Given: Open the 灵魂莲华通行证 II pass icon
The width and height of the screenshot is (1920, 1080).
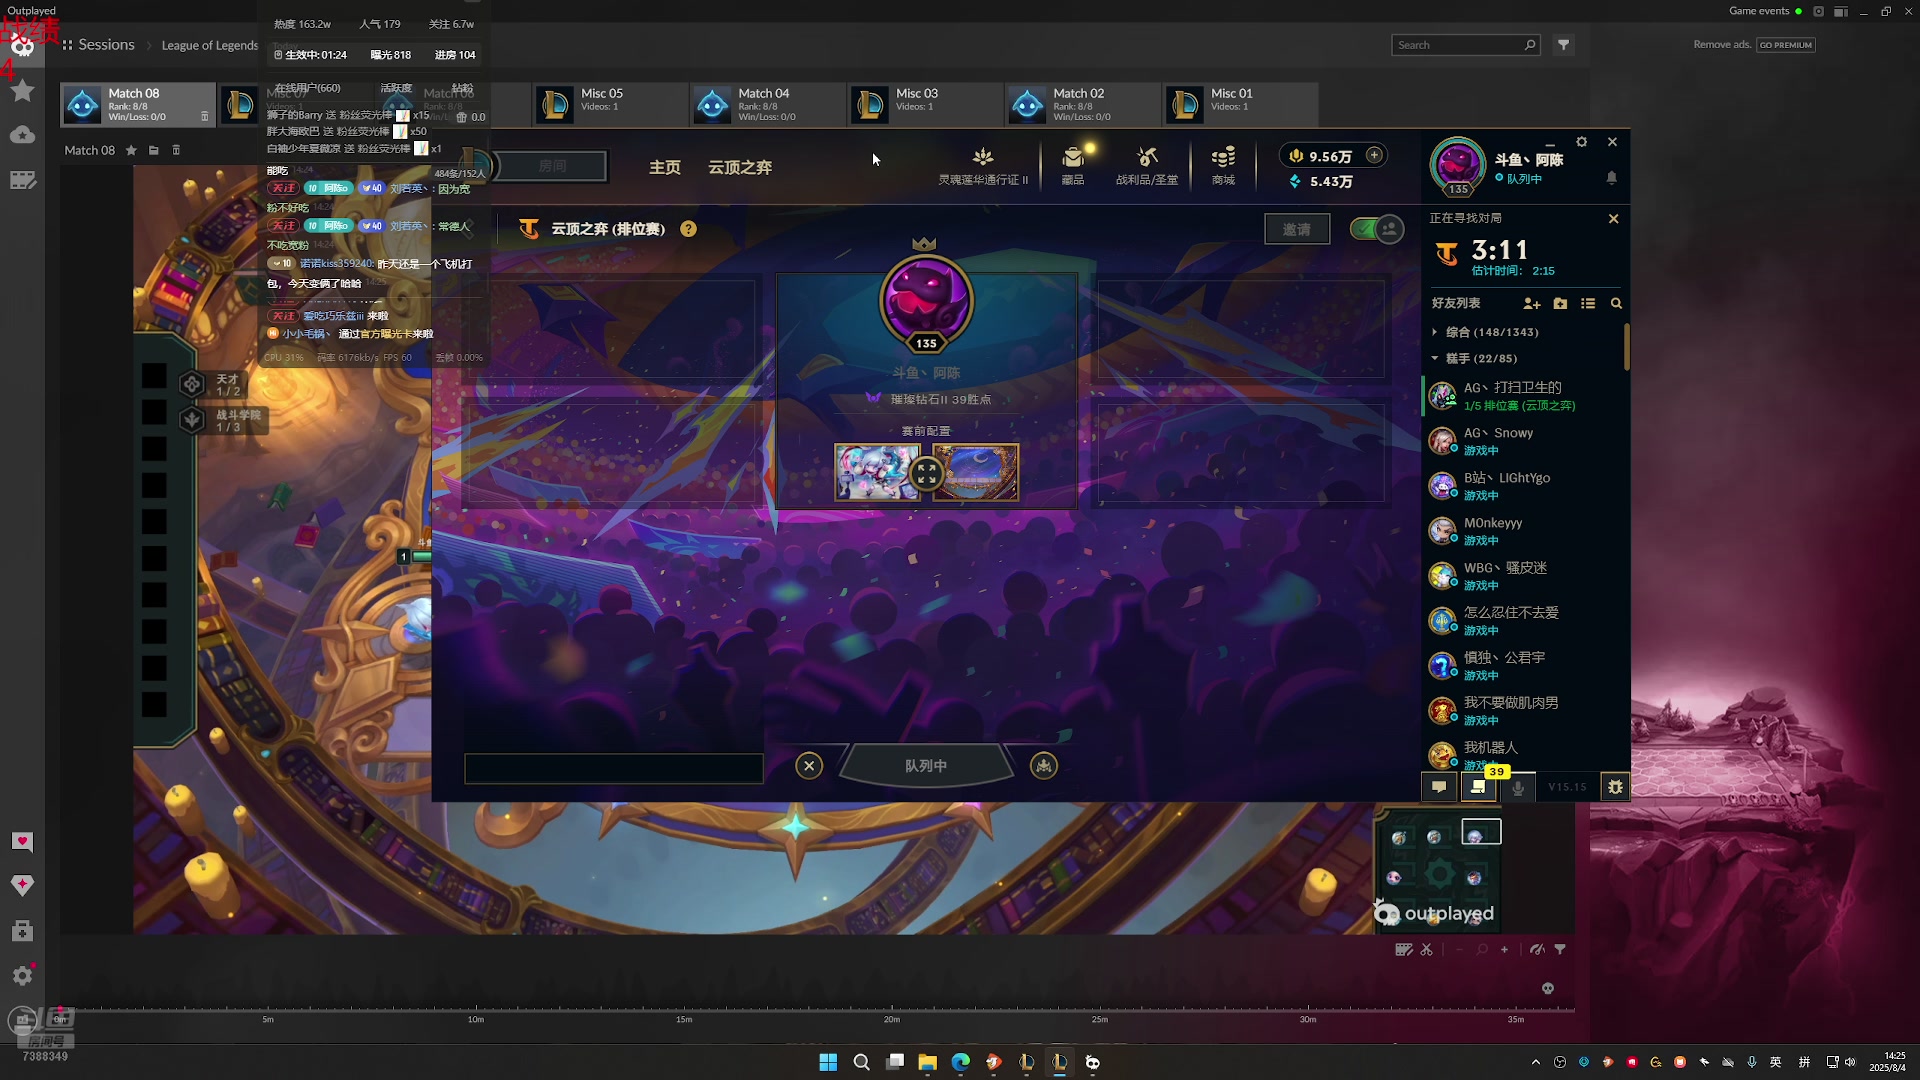Looking at the screenshot, I should tap(983, 166).
